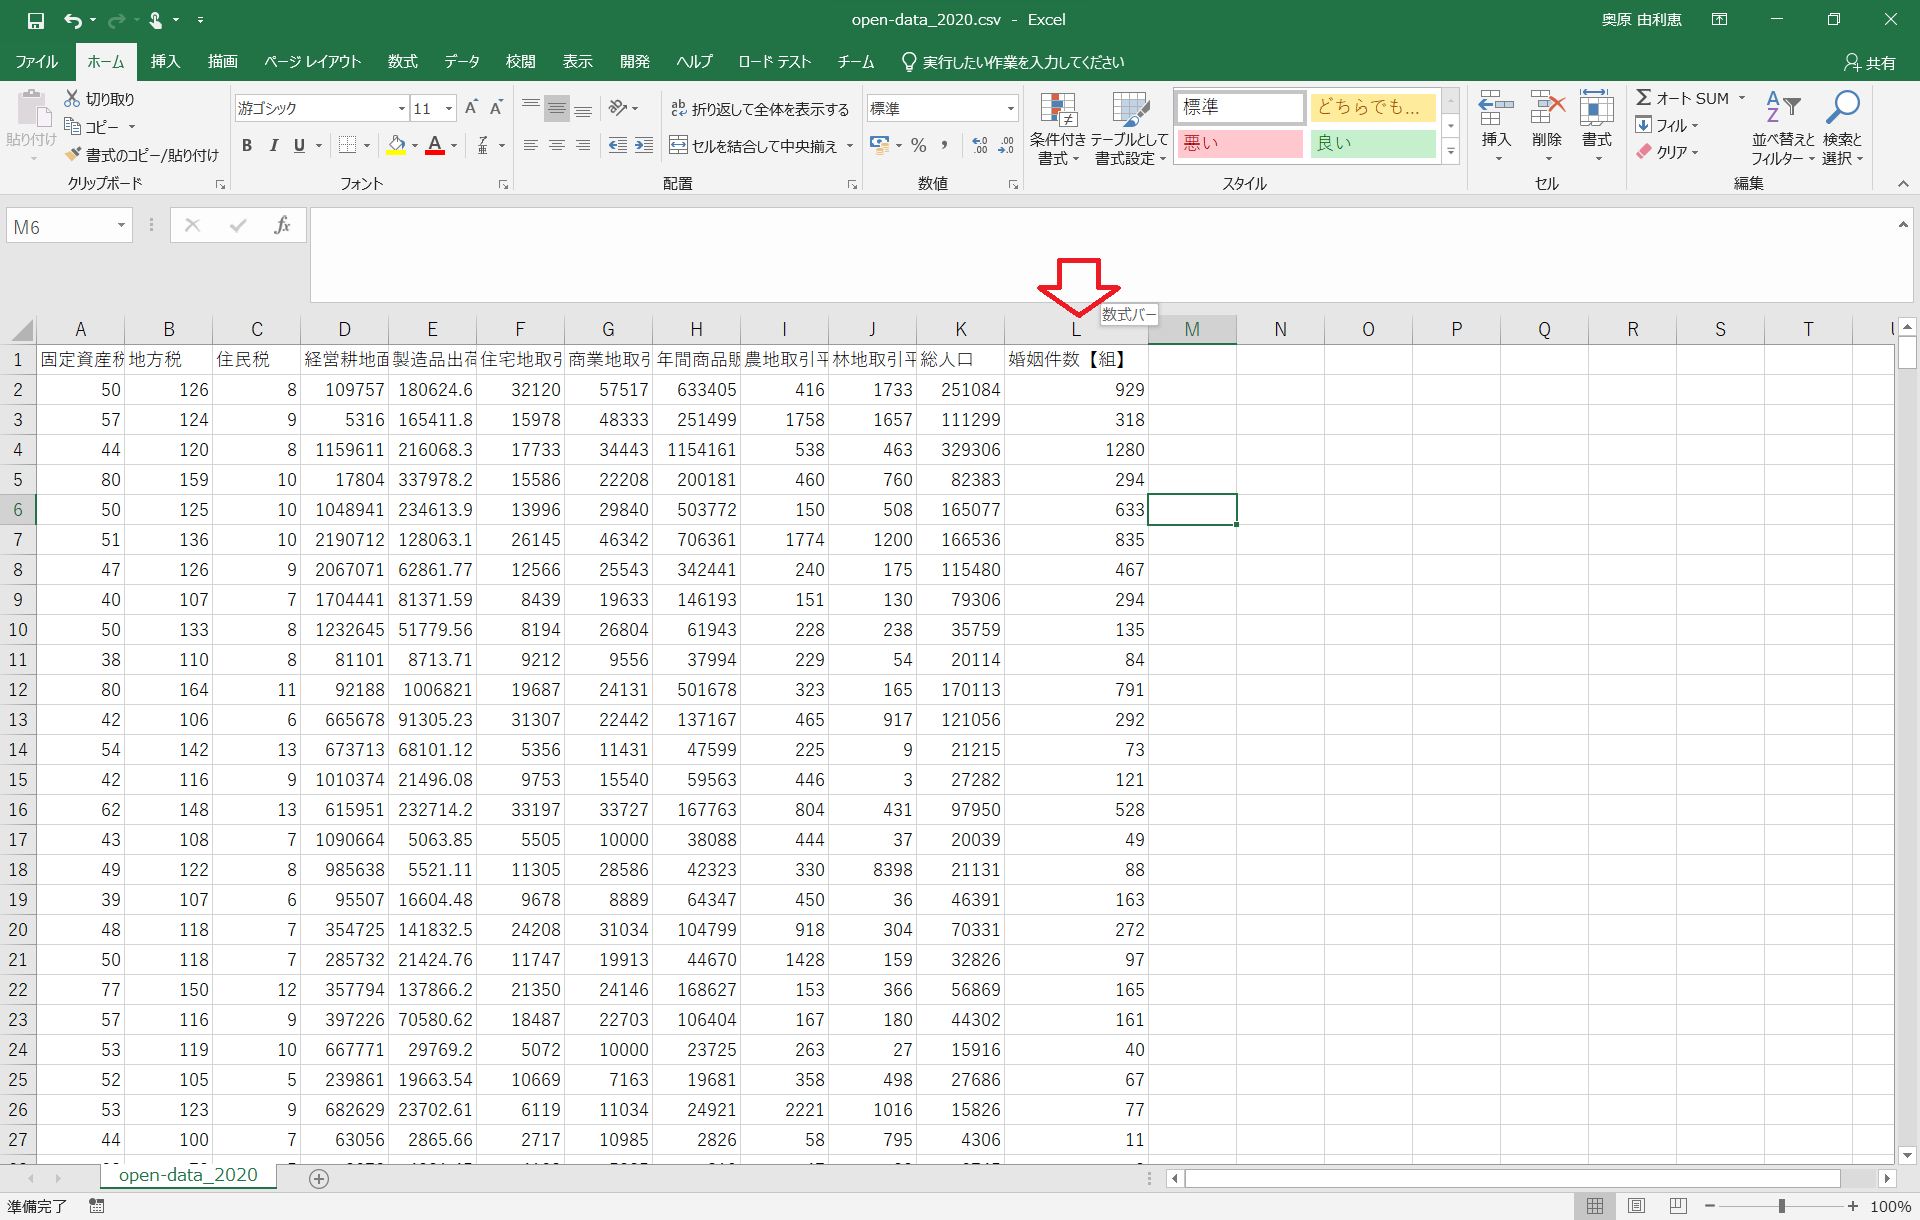Click the Undo arrow icon
This screenshot has height=1220, width=1920.
72,20
